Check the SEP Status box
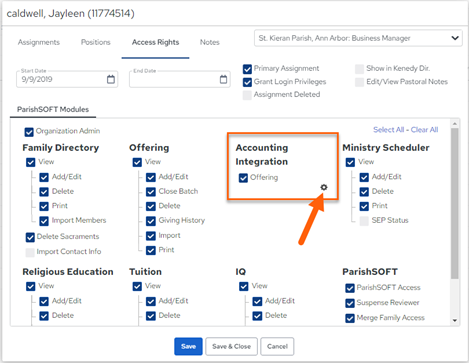Screen dimensions: 469x363 pyautogui.click(x=364, y=221)
